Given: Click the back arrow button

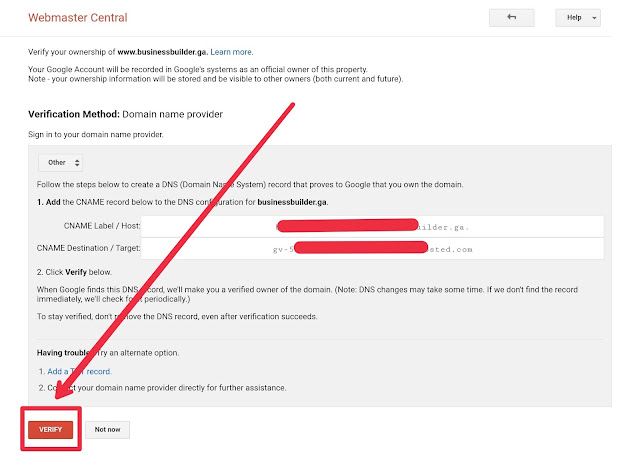Looking at the screenshot, I should click(511, 18).
